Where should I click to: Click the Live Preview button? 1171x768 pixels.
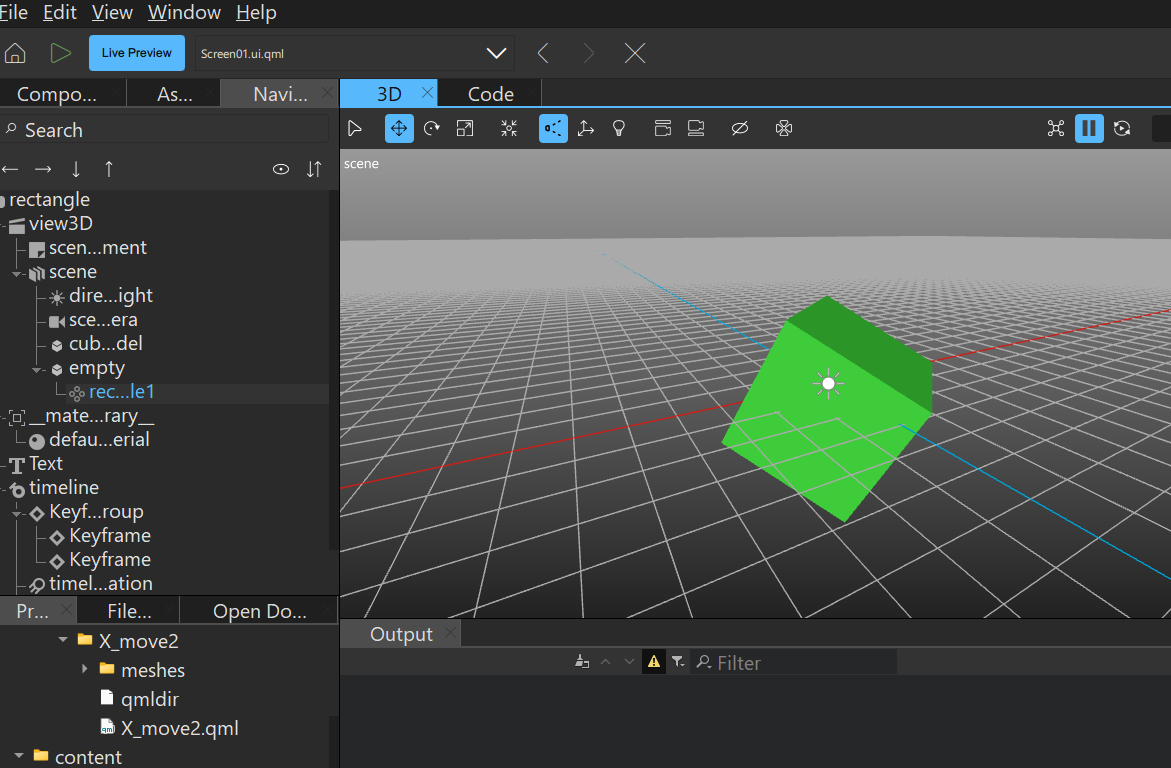pos(136,53)
